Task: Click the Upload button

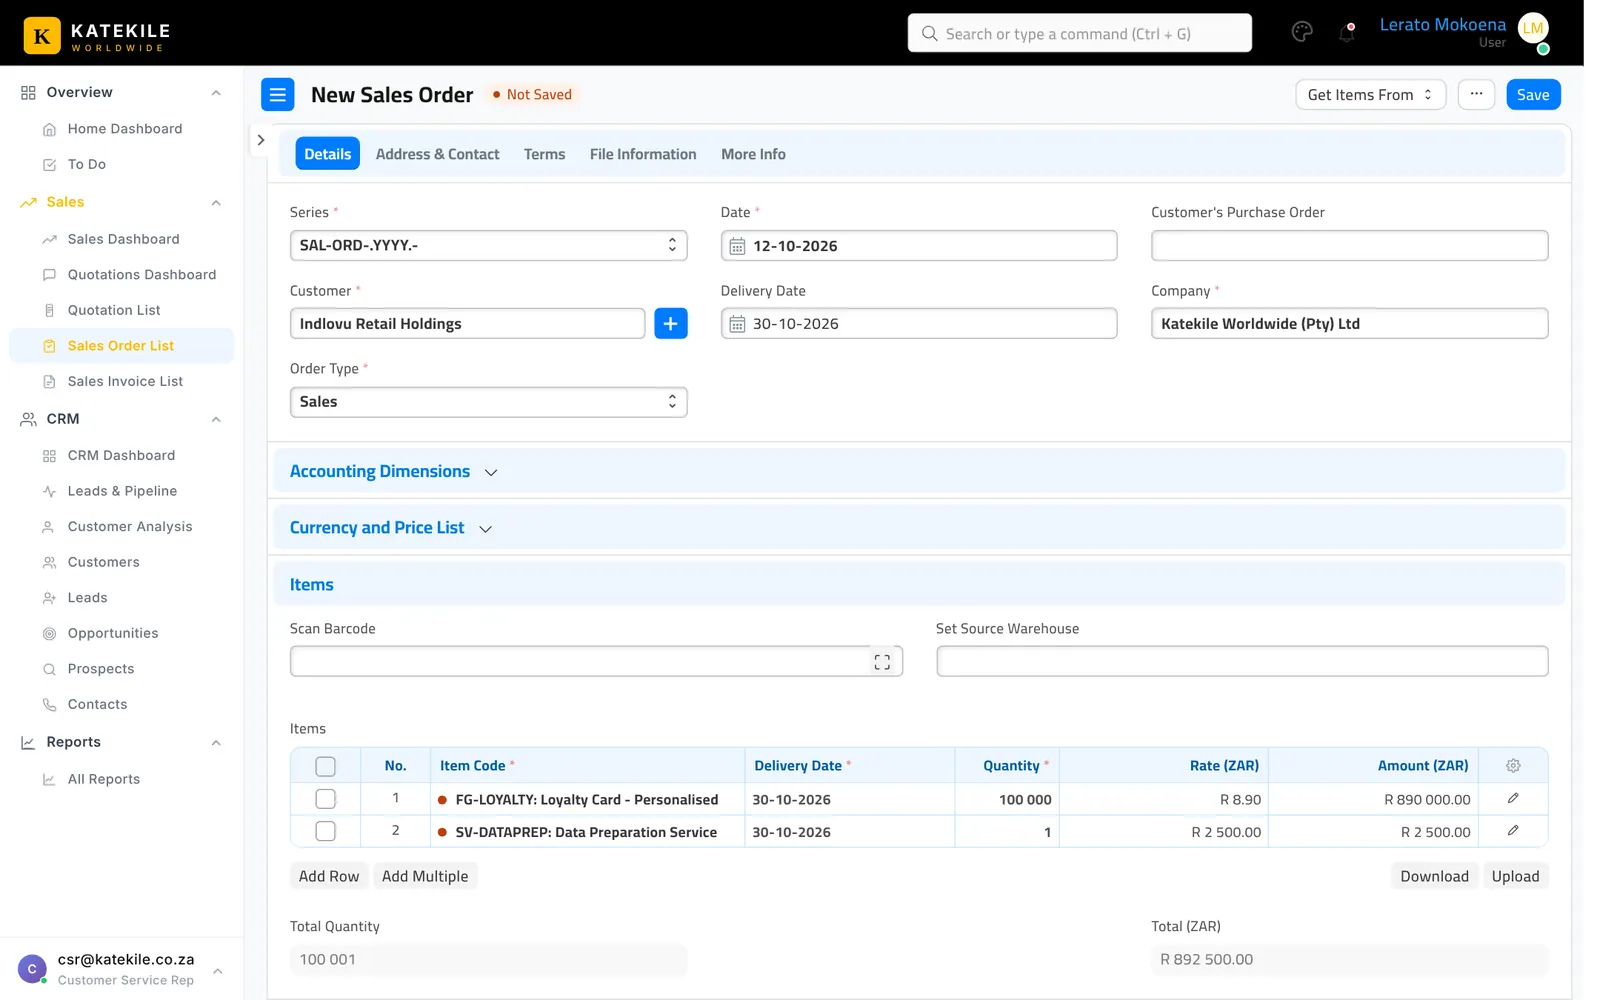Action: (1515, 876)
